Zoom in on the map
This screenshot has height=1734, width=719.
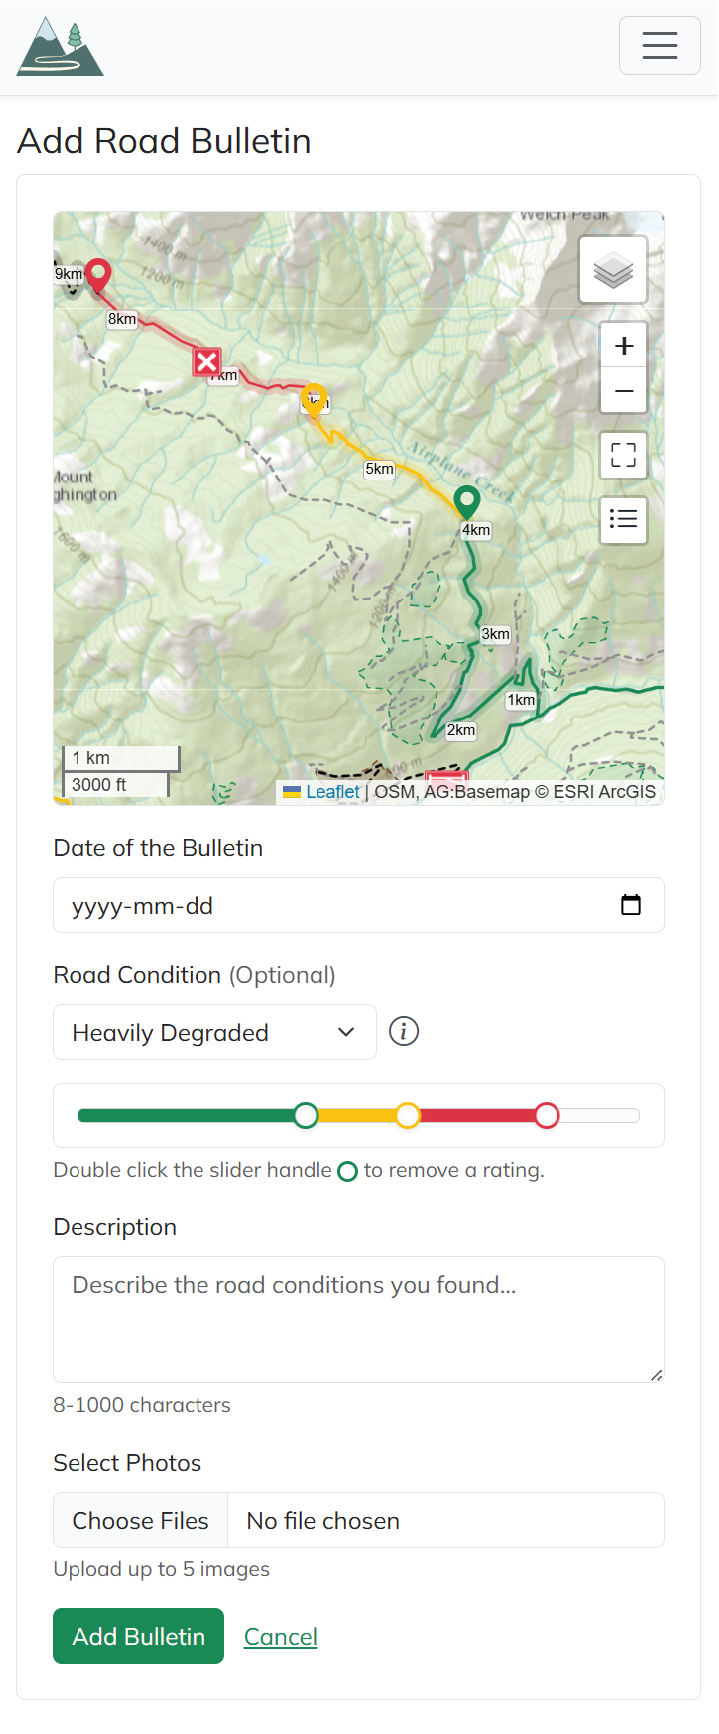(623, 346)
